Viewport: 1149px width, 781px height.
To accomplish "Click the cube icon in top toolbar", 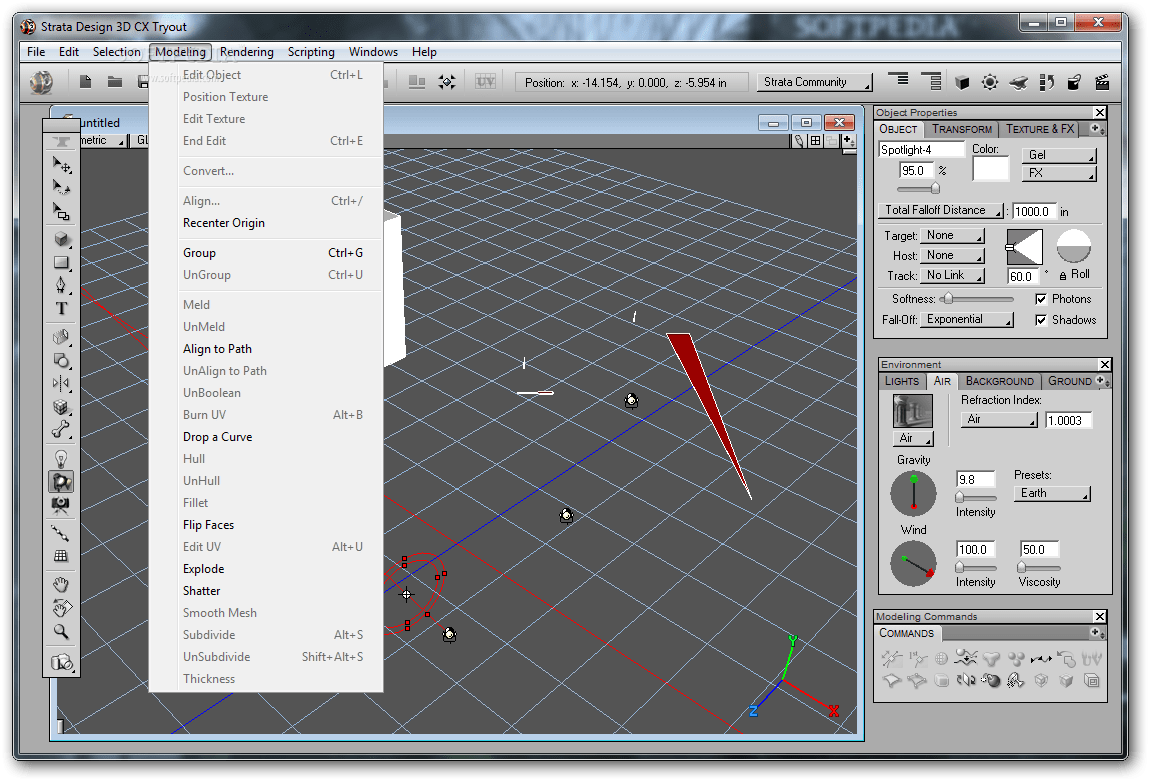I will [962, 82].
